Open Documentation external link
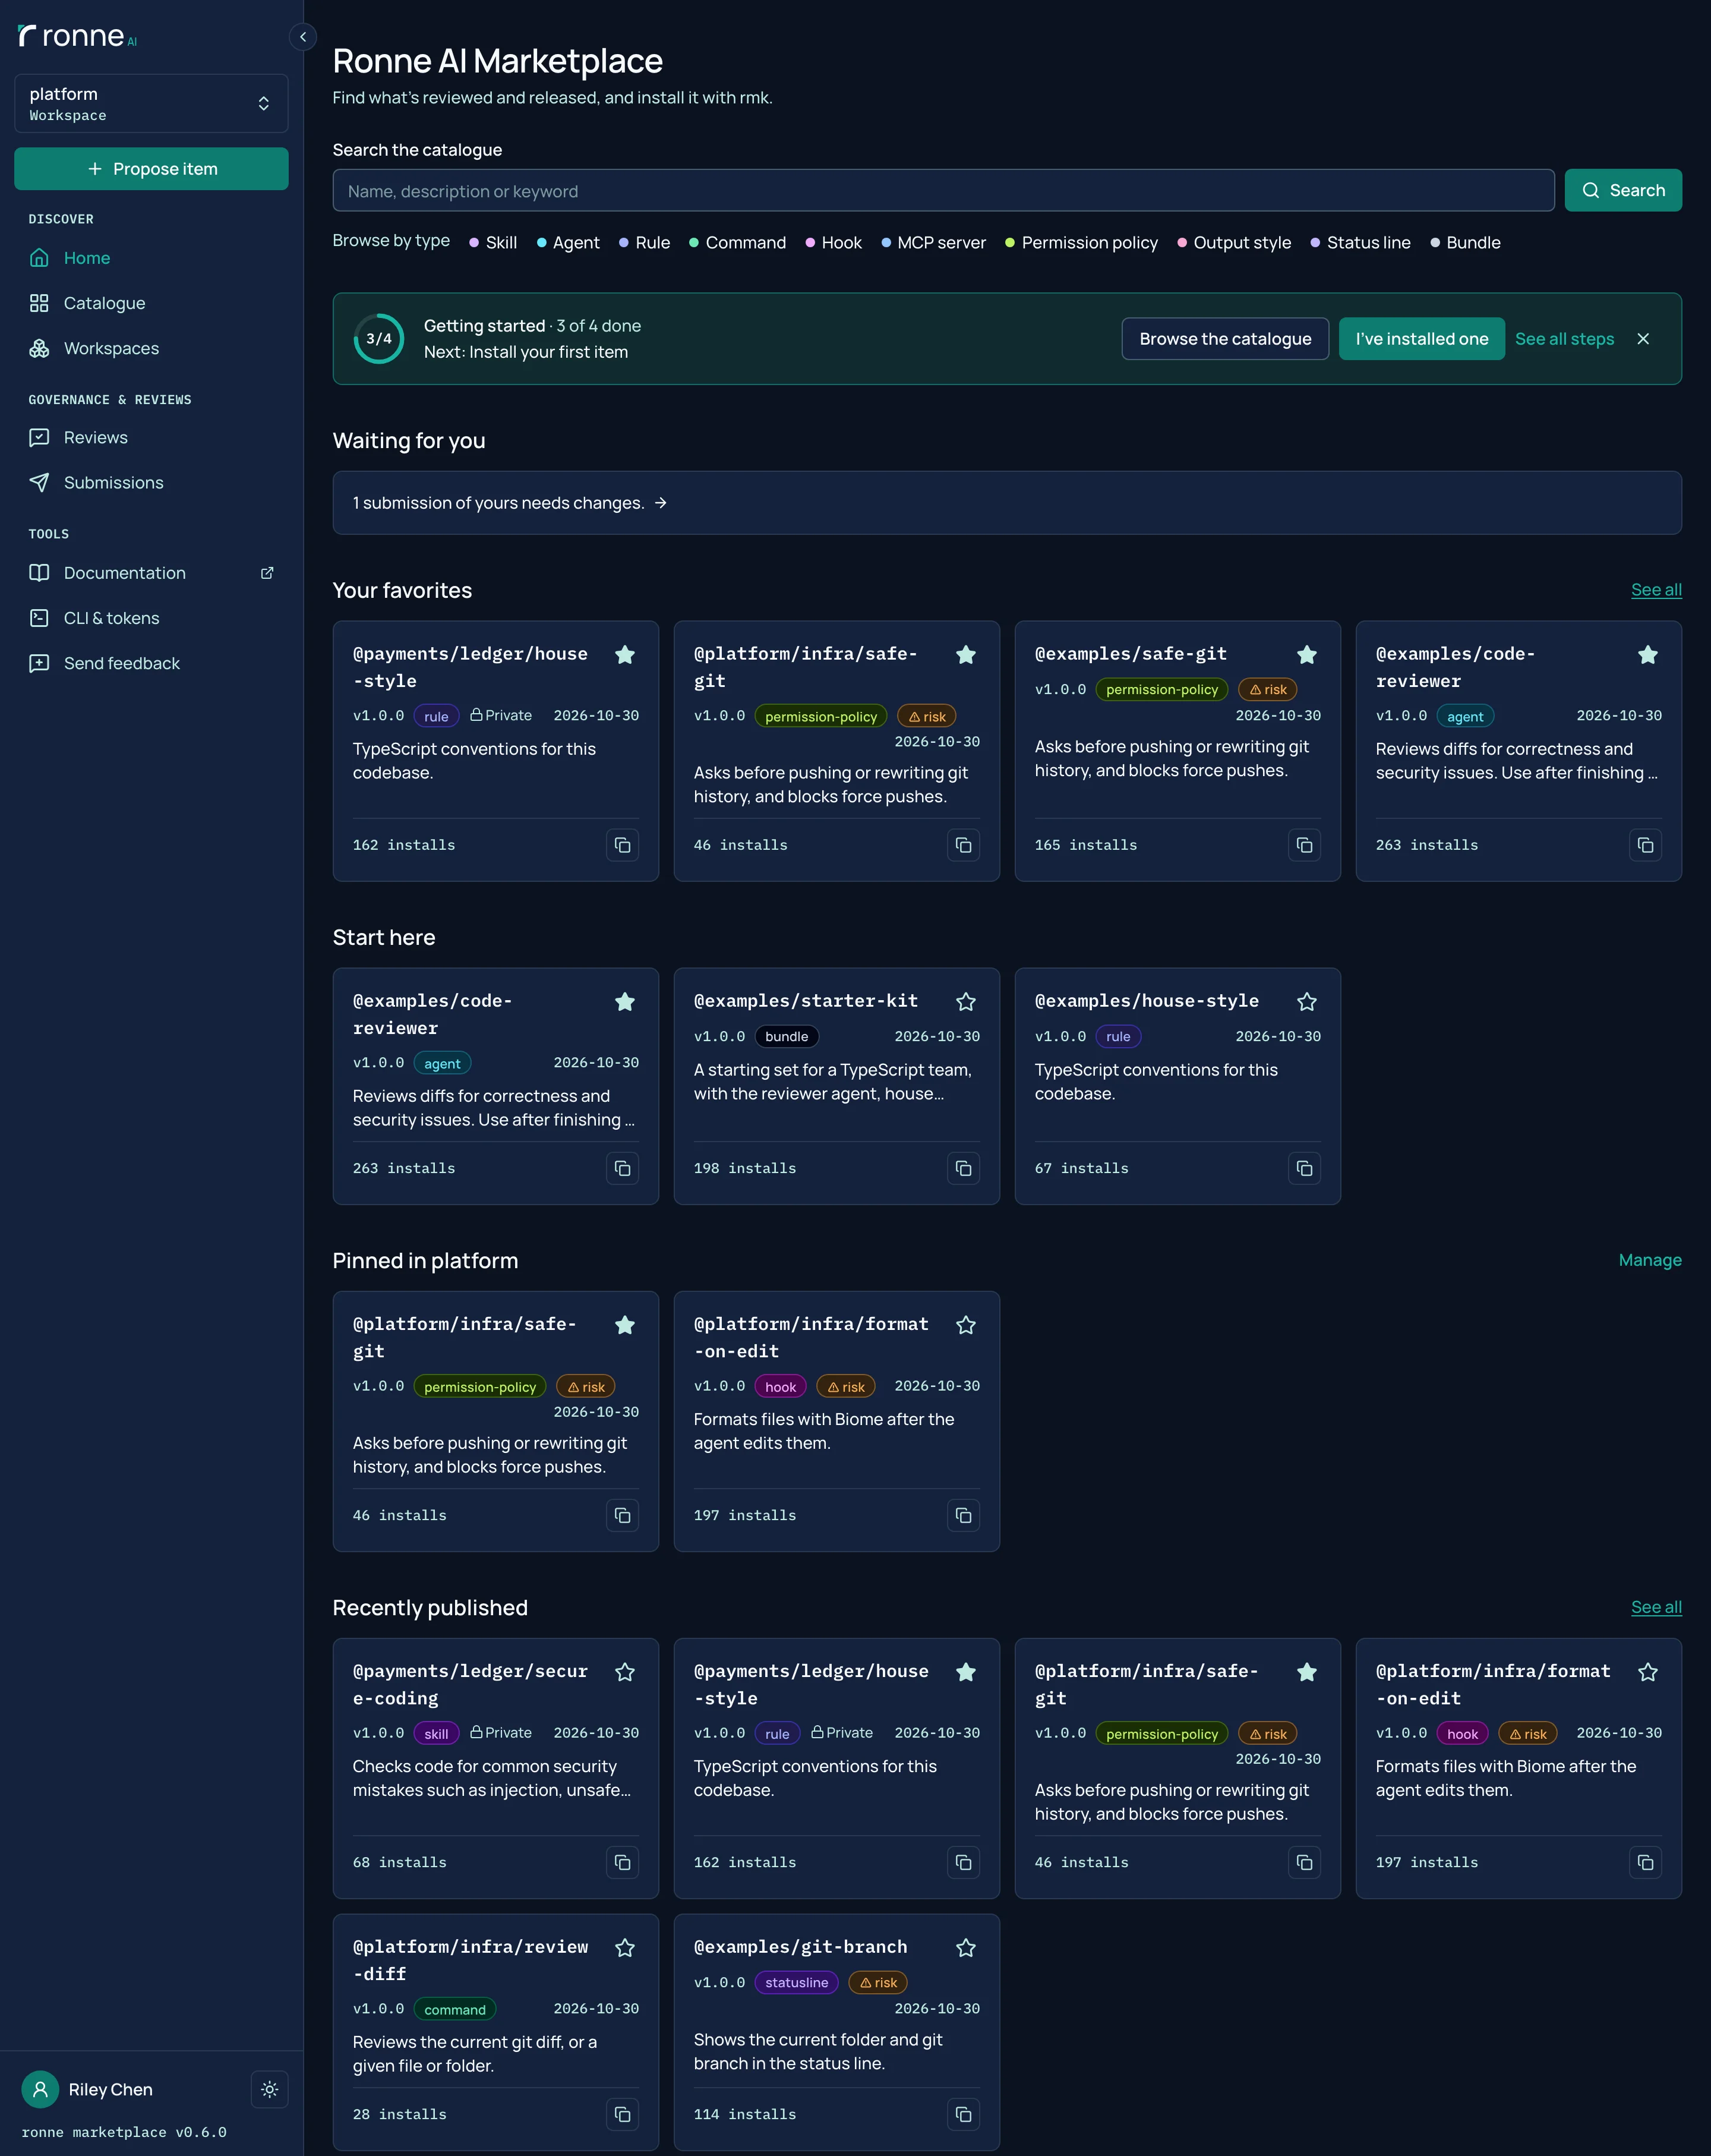Screen dimensions: 1711x2156 [151, 573]
